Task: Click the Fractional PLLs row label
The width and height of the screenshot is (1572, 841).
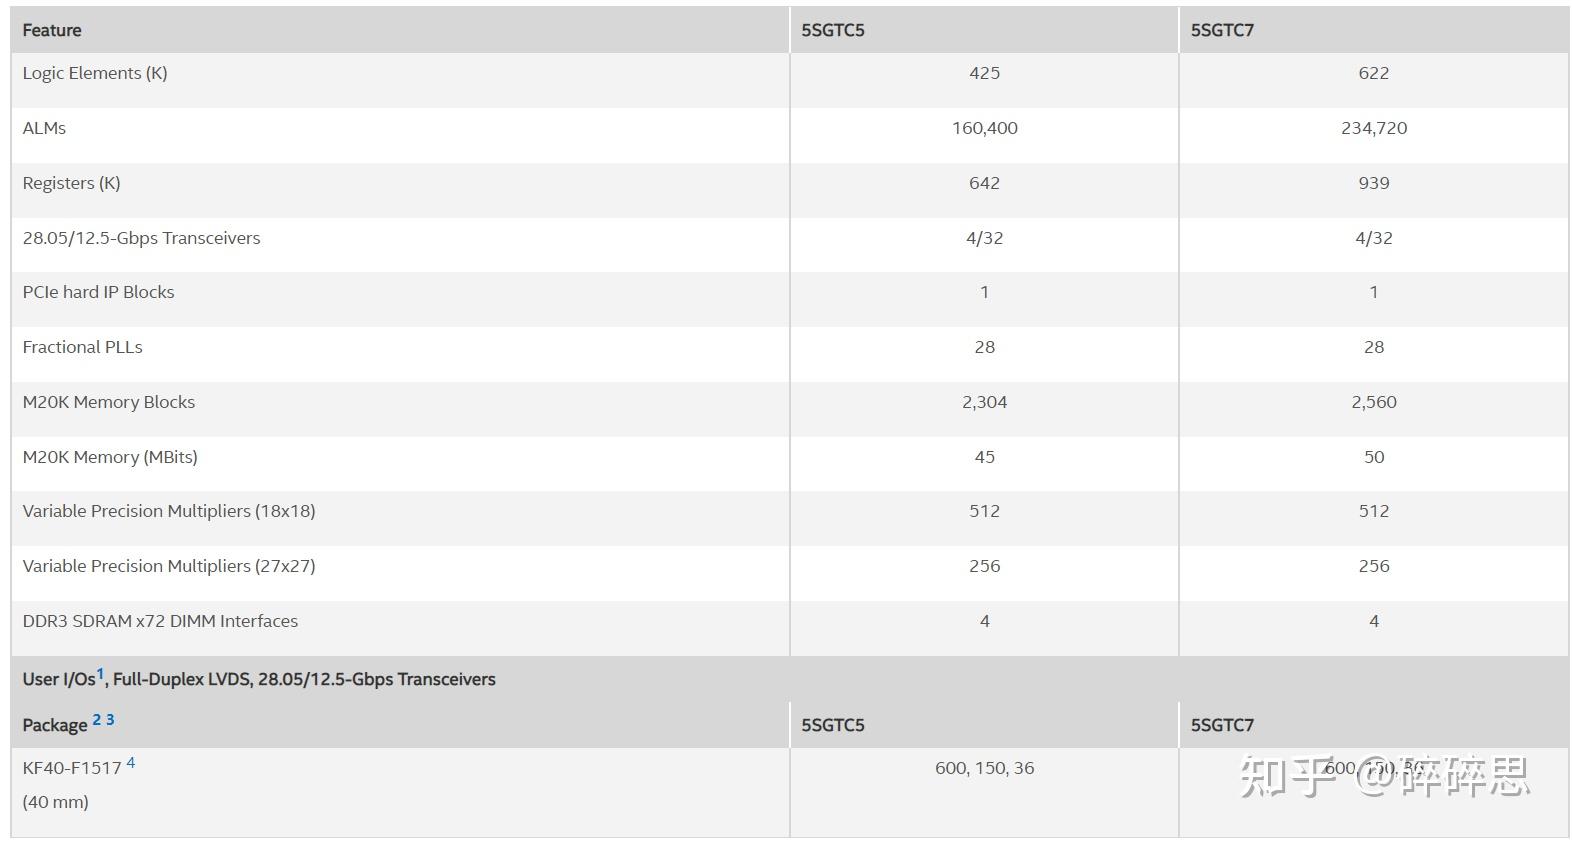Action: (x=82, y=347)
